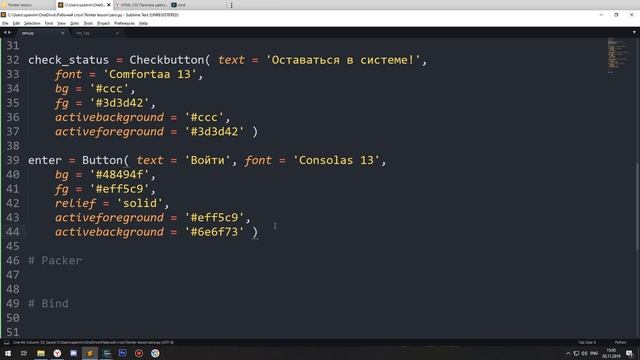640x360 pixels.
Task: Click 'relief' keyword on line 42
Action: (76, 203)
